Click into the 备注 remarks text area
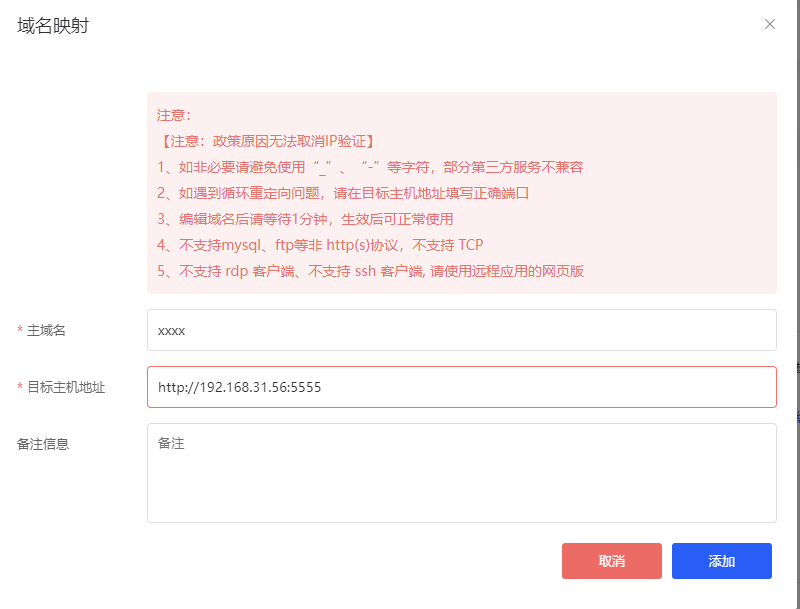Screen dimensions: 800x609 tap(461, 472)
